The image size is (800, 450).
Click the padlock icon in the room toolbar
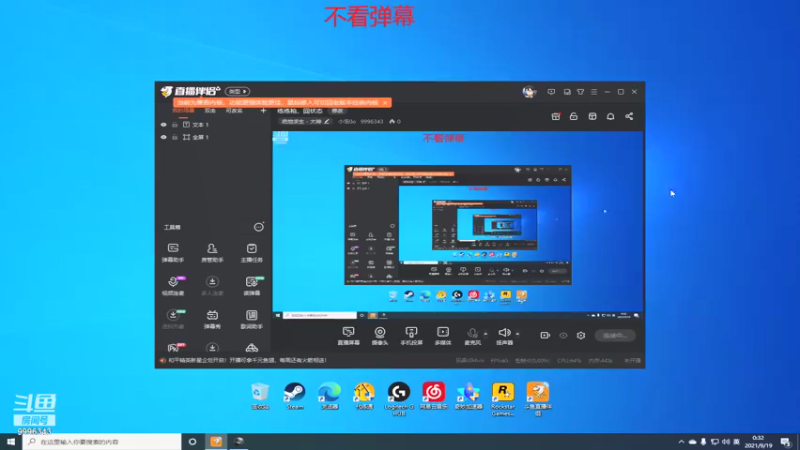point(573,116)
